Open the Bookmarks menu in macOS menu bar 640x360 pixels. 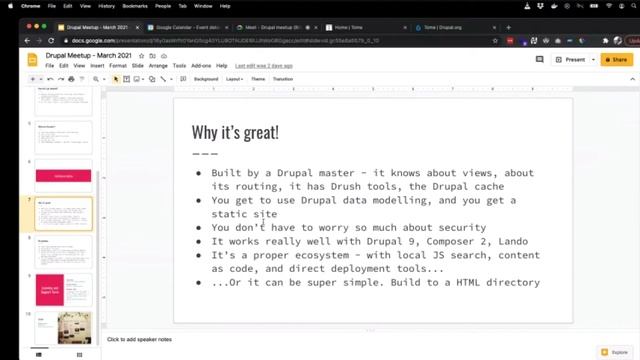click(x=135, y=6)
